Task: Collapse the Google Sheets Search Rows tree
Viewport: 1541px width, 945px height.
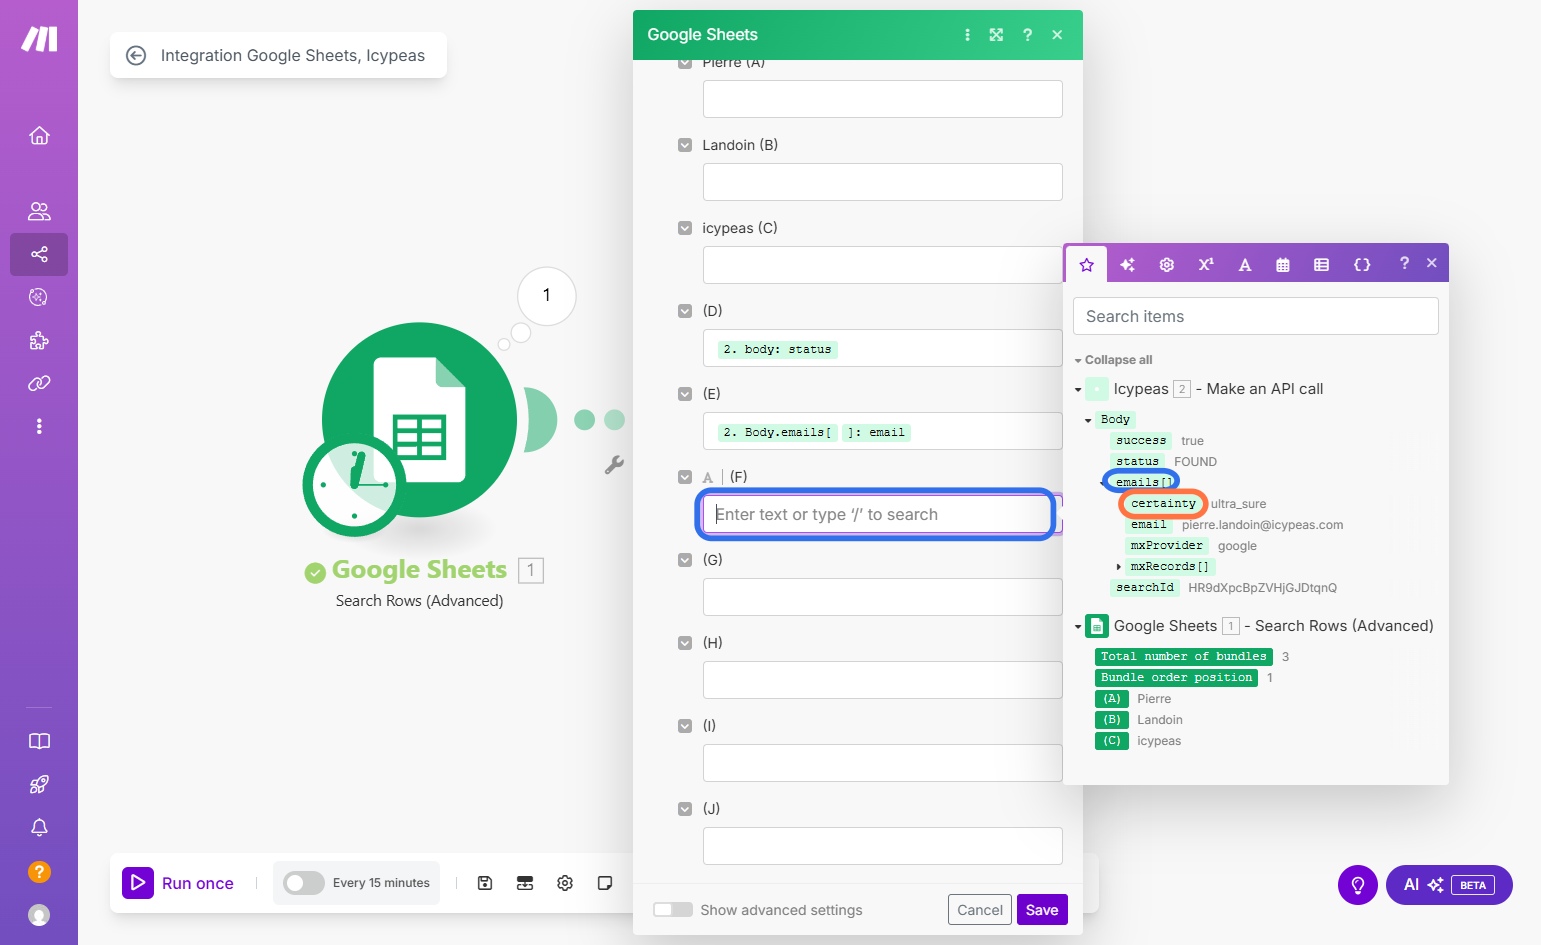Action: [x=1078, y=627]
